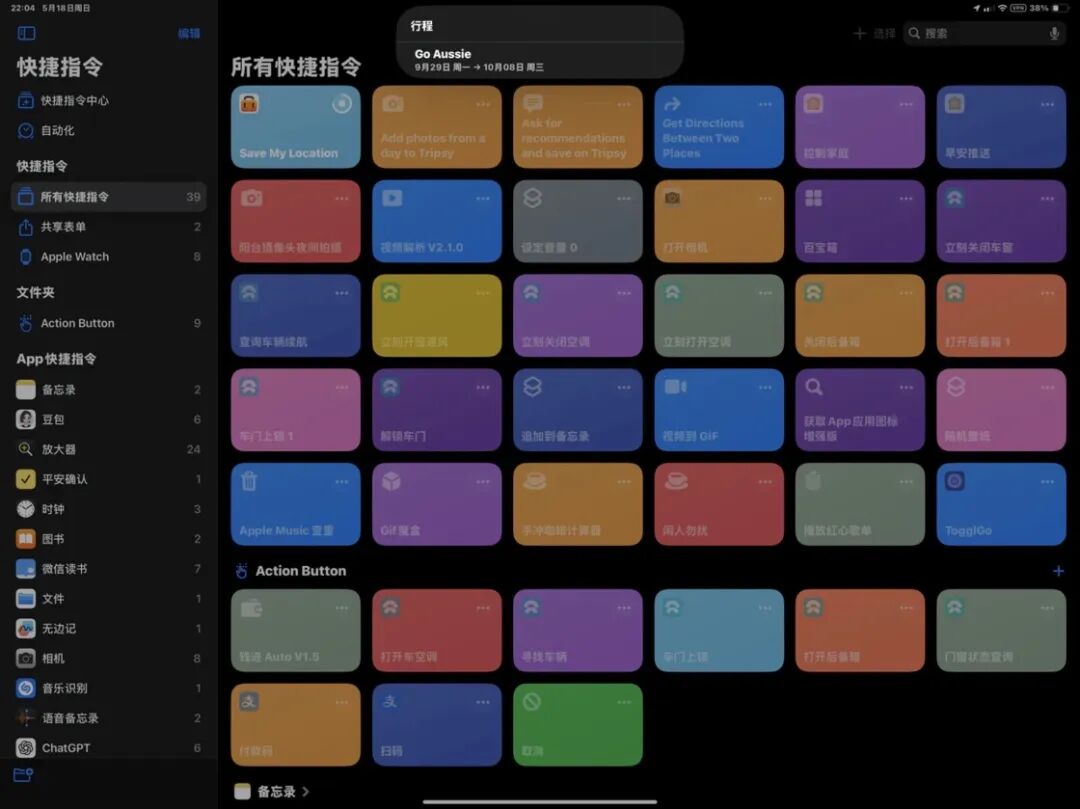
Task: Select 平安确认 in the sidebar
Action: [109, 479]
